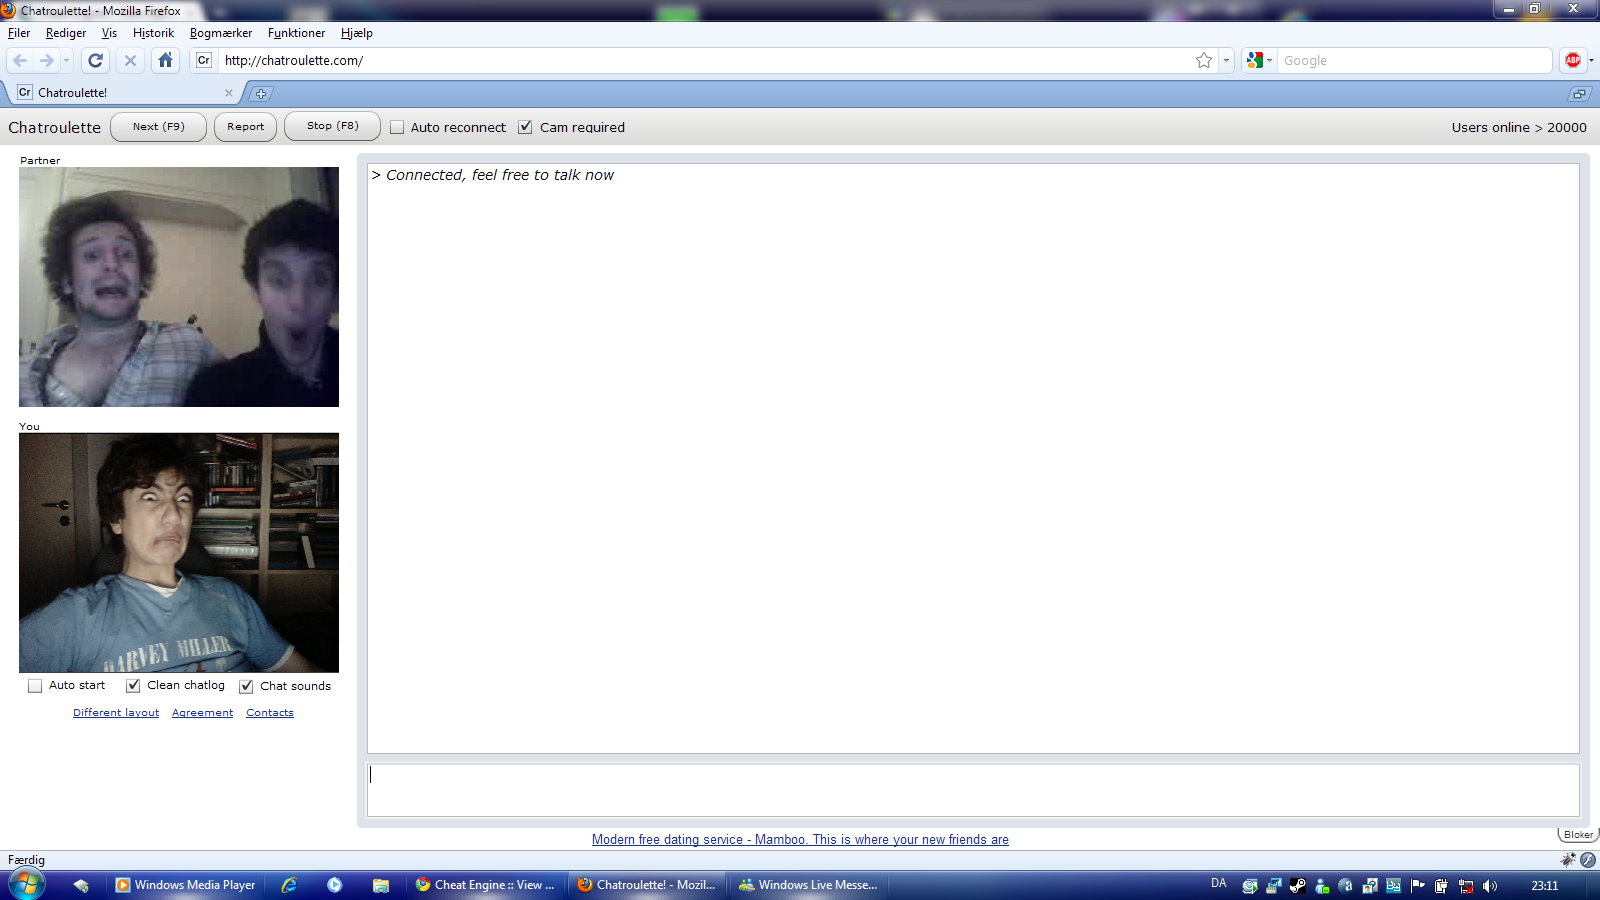Toggle the Auto reconnect checkbox
The width and height of the screenshot is (1600, 900).
coord(397,128)
